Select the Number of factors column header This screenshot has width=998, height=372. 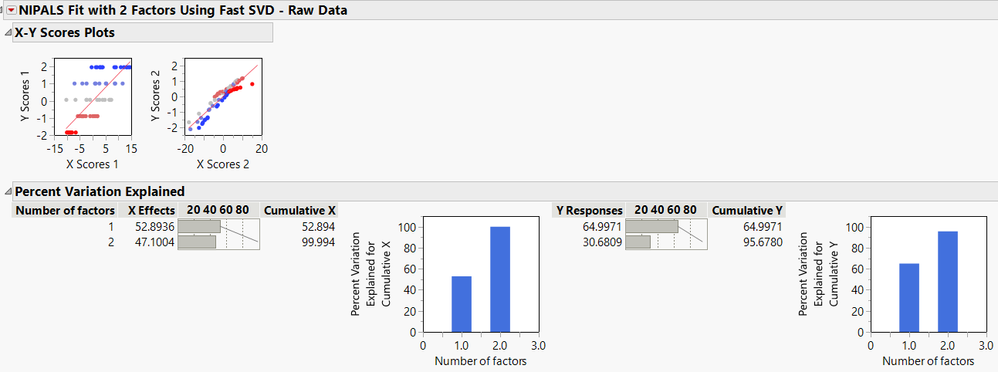tap(65, 210)
